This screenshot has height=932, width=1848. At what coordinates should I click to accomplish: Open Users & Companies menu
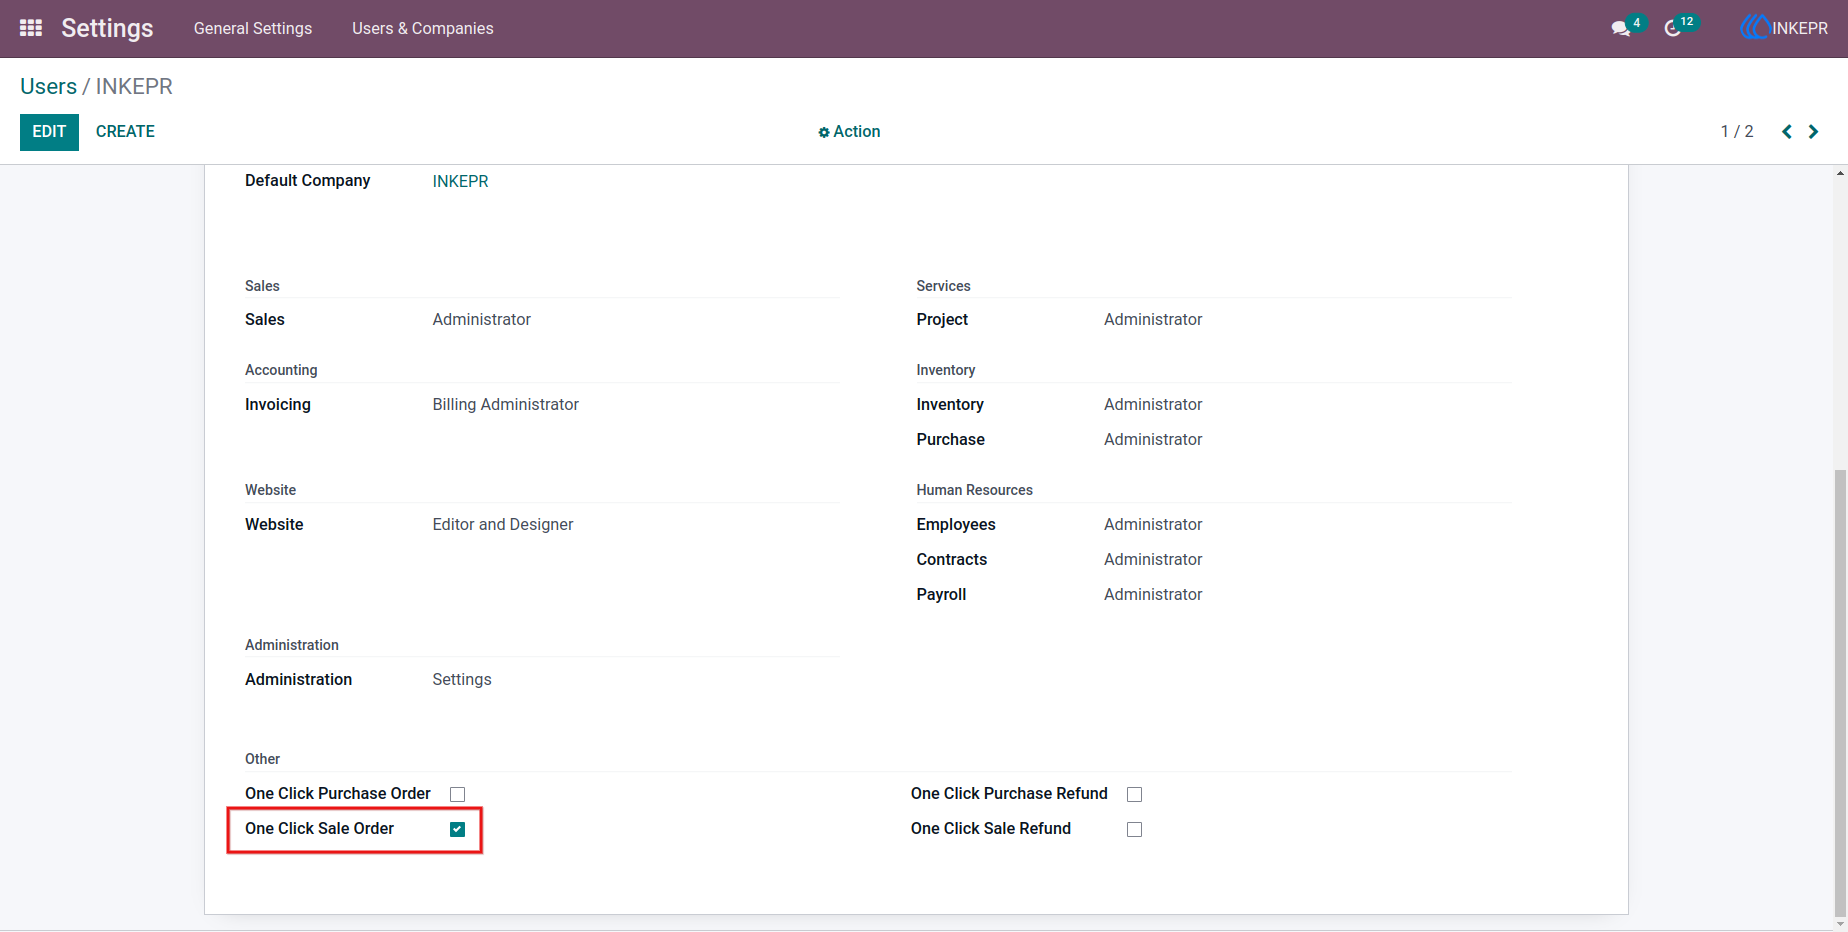pyautogui.click(x=423, y=28)
